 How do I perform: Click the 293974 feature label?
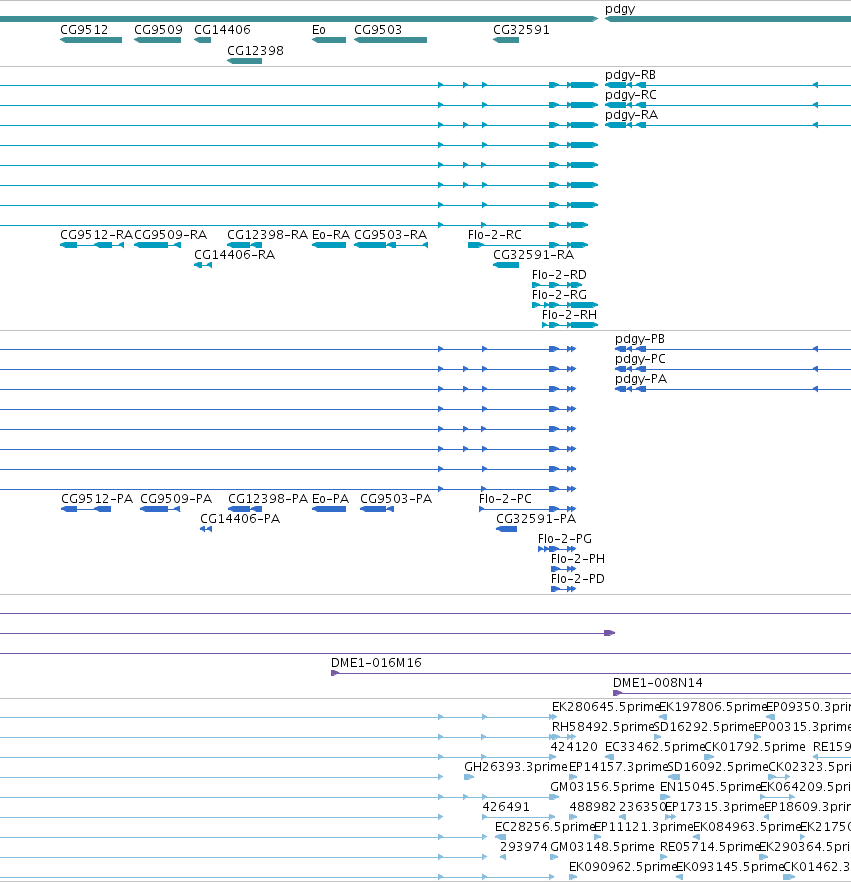click(524, 847)
